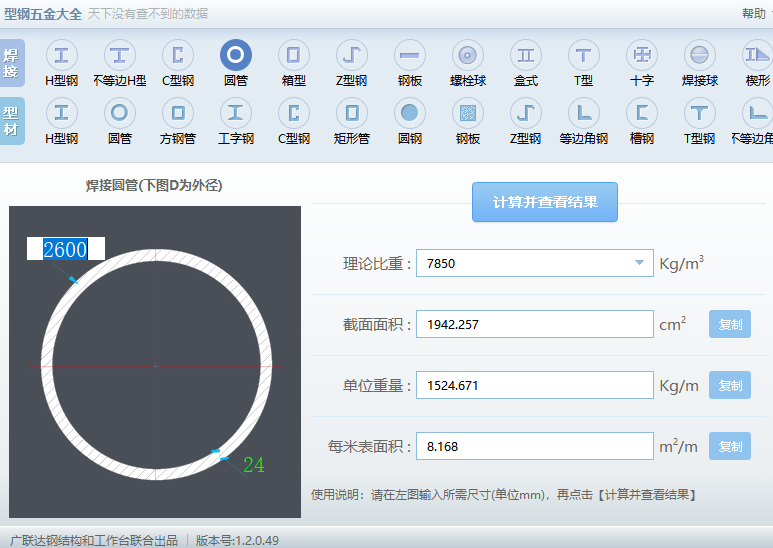Click 广联达钢结构和工作台联合出品 status text
773x548 pixels.
[94, 541]
